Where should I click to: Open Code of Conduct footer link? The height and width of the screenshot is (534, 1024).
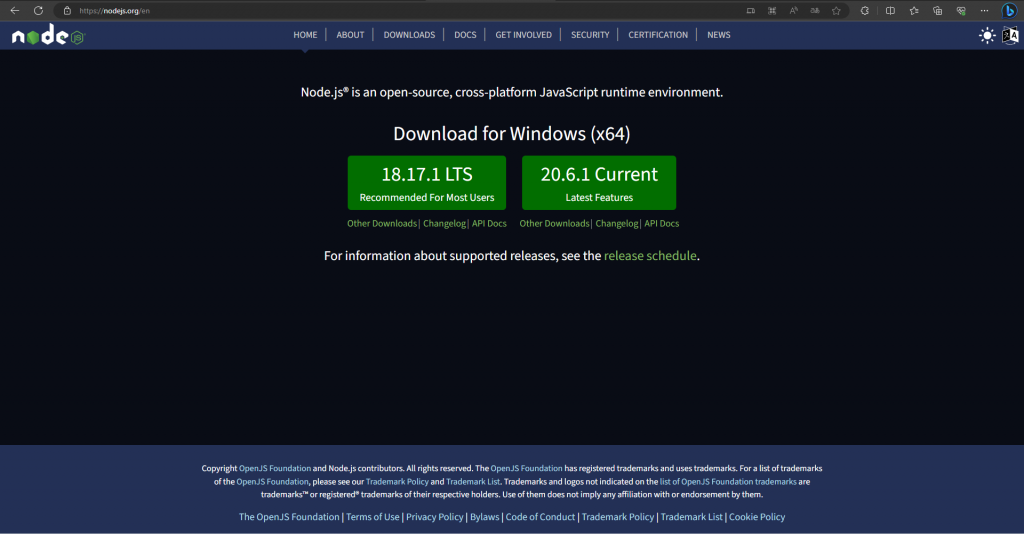tap(540, 516)
